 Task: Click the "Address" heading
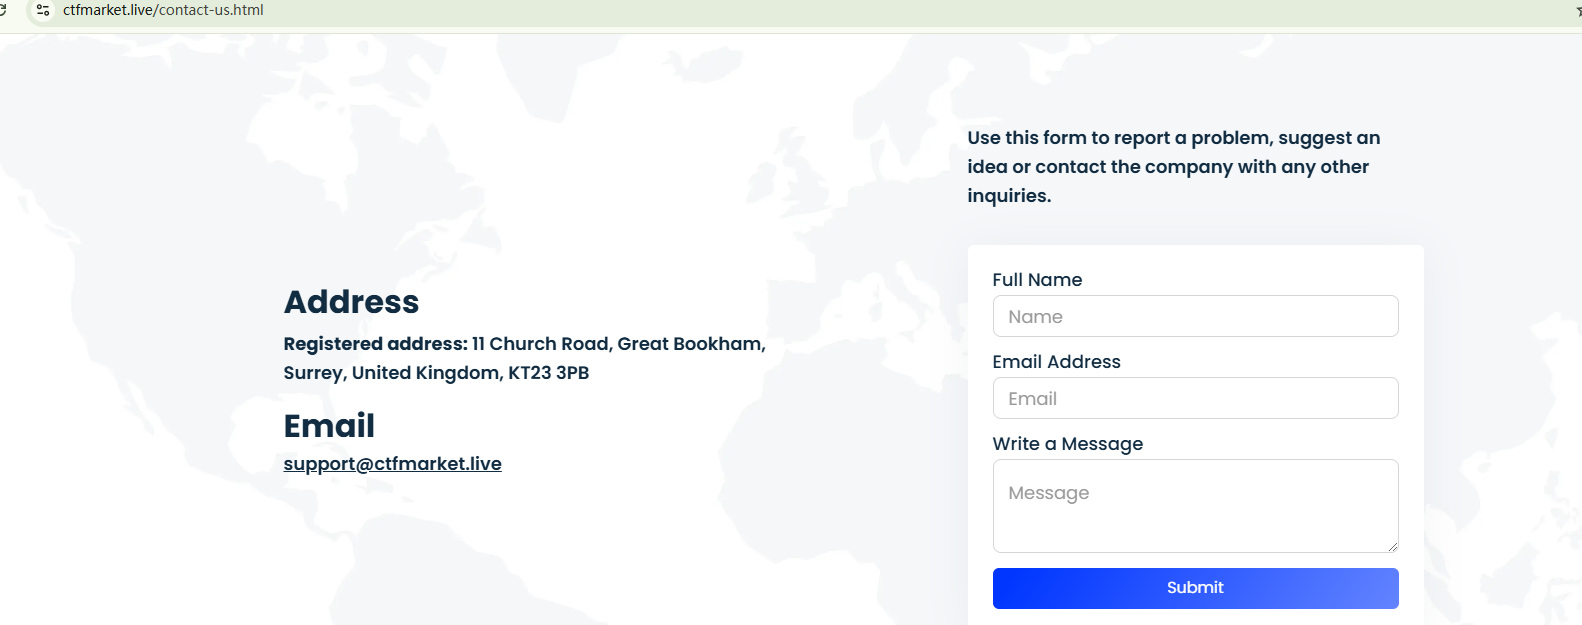click(351, 302)
